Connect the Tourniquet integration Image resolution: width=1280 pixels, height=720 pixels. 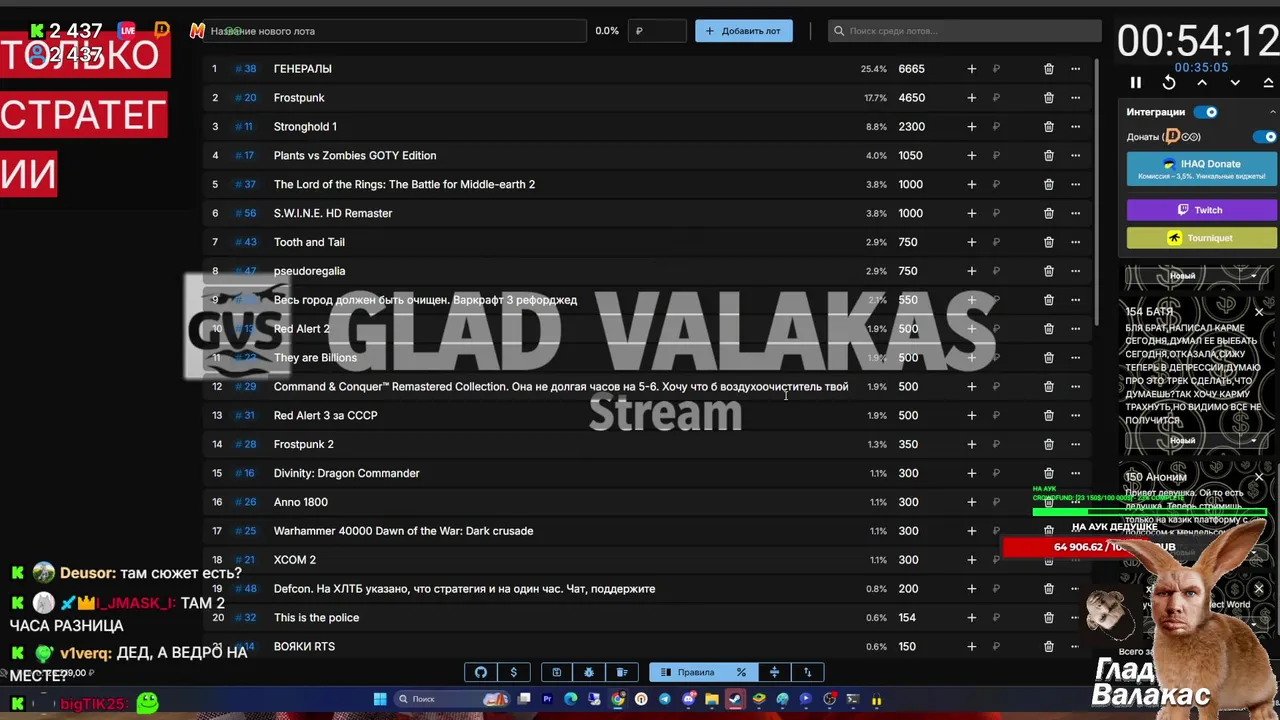point(1202,238)
